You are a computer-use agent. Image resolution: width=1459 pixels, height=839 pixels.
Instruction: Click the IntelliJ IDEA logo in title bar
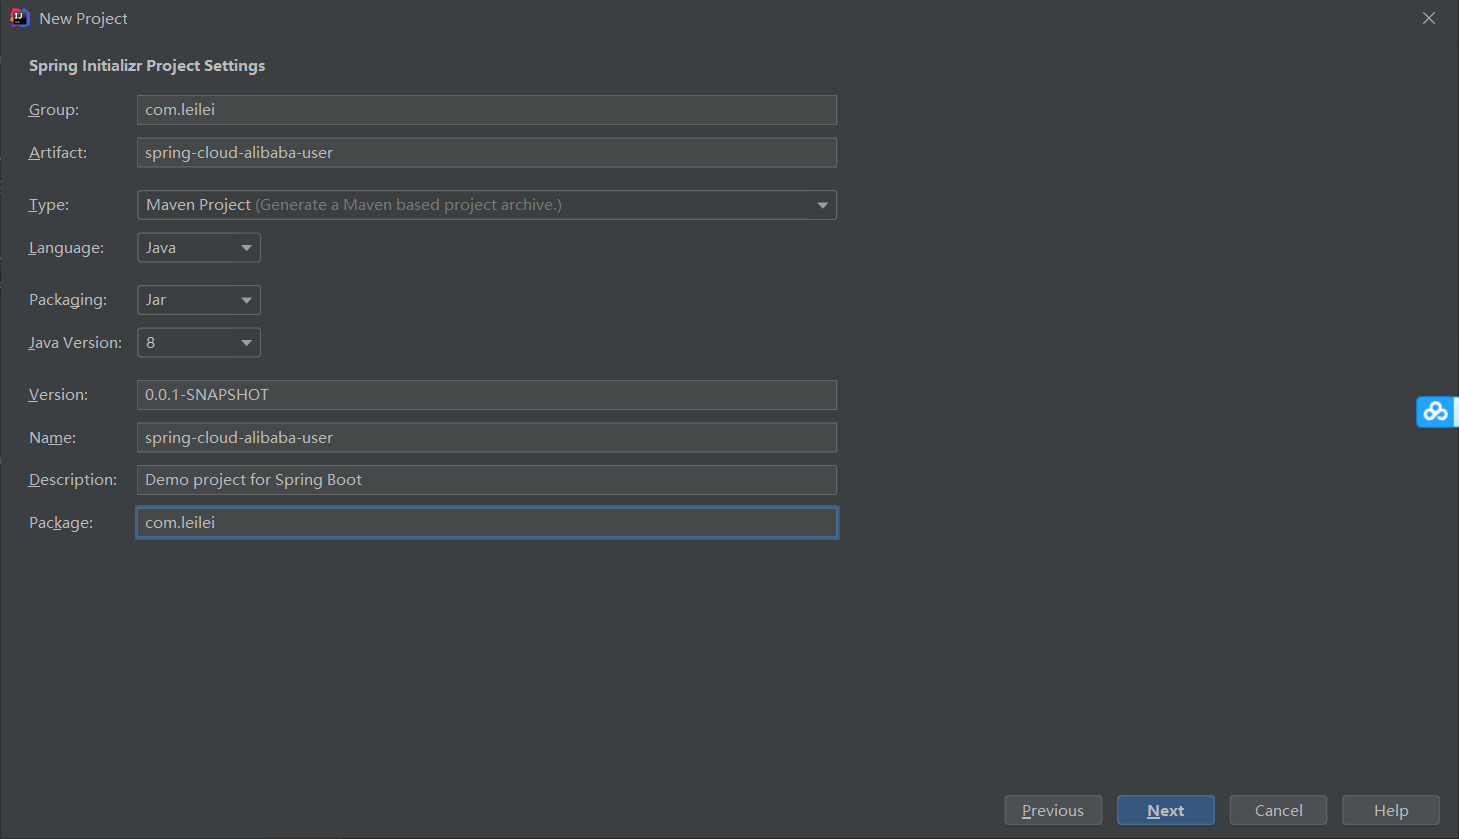pyautogui.click(x=19, y=18)
